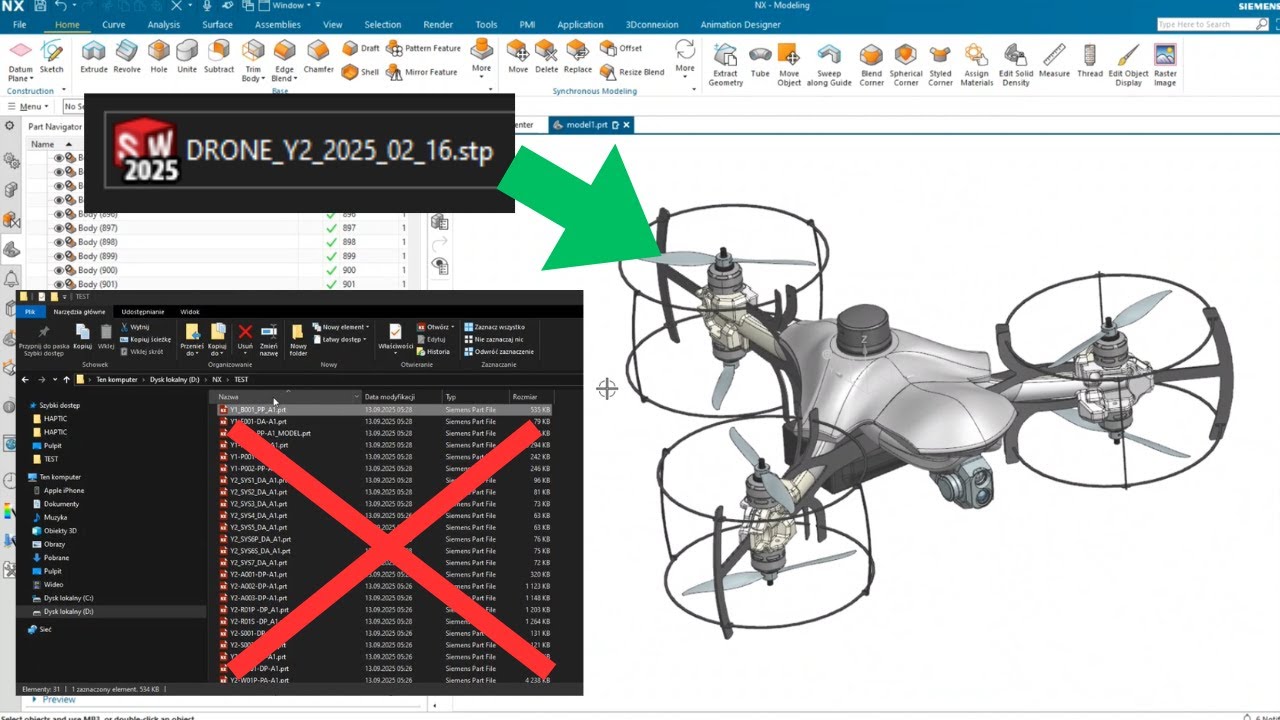Click Explorer back navigation arrow

pos(26,380)
